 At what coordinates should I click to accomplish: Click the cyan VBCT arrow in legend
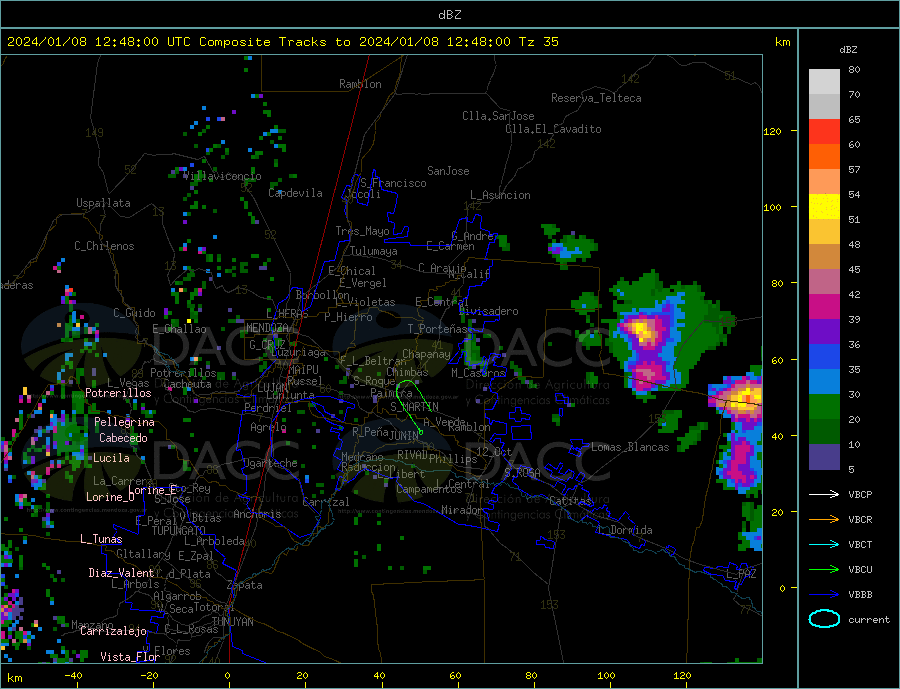[x=824, y=544]
